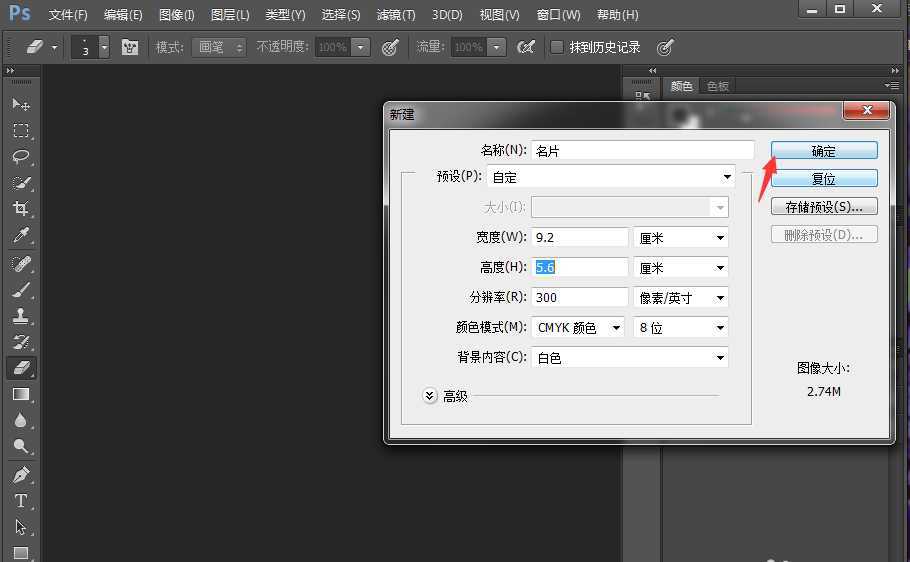Choose the Gradient tool
Image resolution: width=910 pixels, height=562 pixels.
[x=20, y=394]
